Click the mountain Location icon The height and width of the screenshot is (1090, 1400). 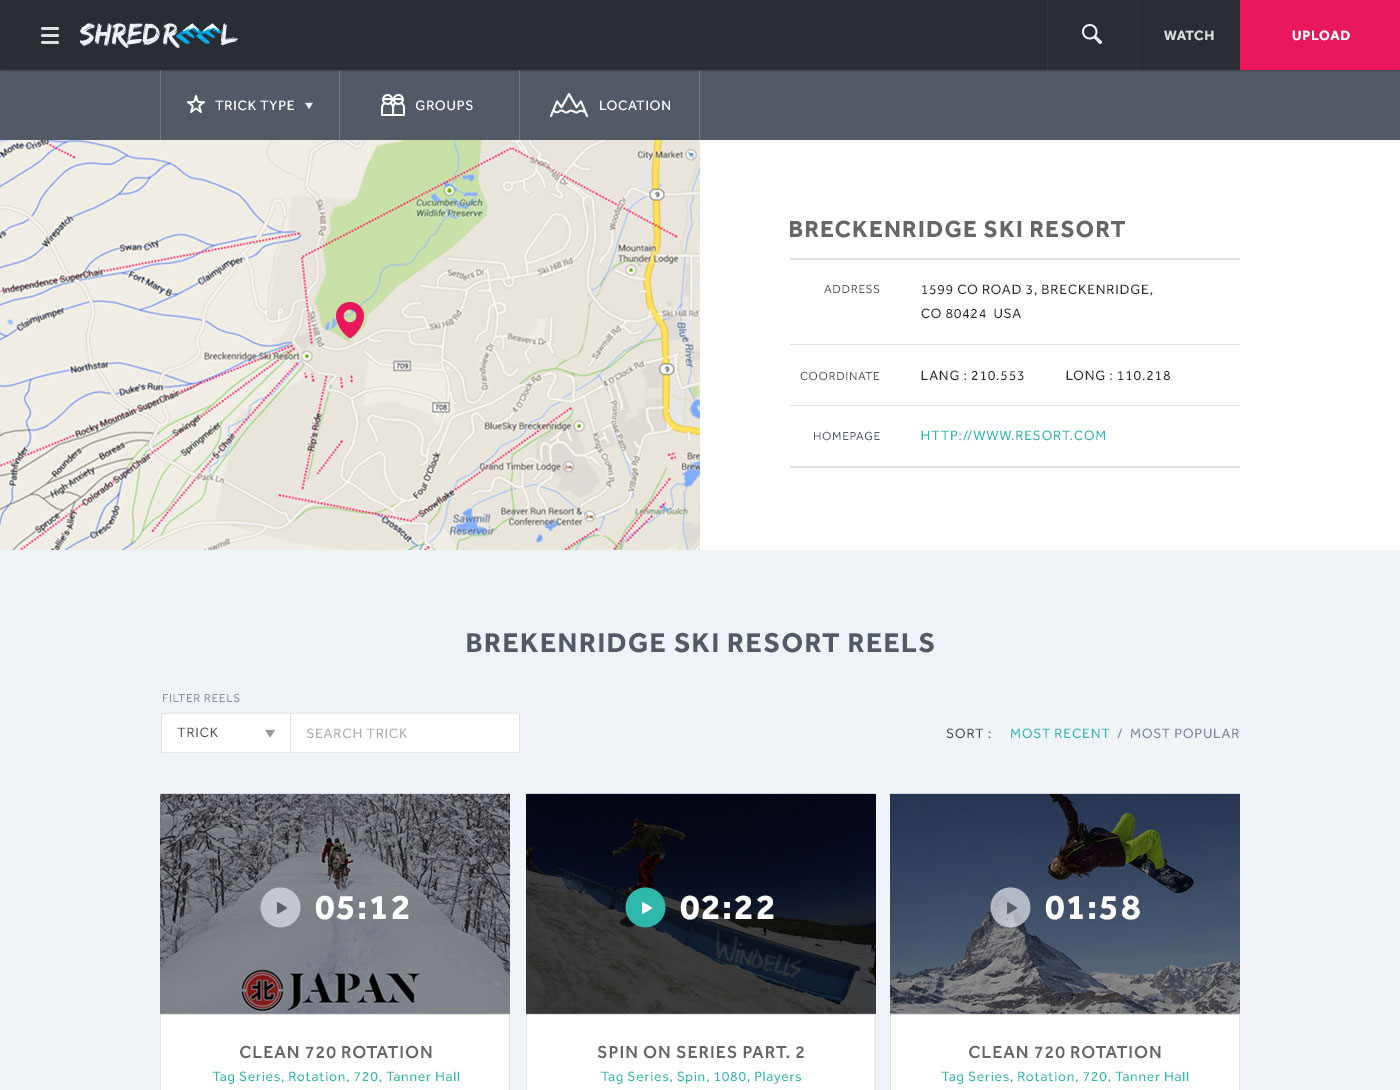pyautogui.click(x=569, y=105)
